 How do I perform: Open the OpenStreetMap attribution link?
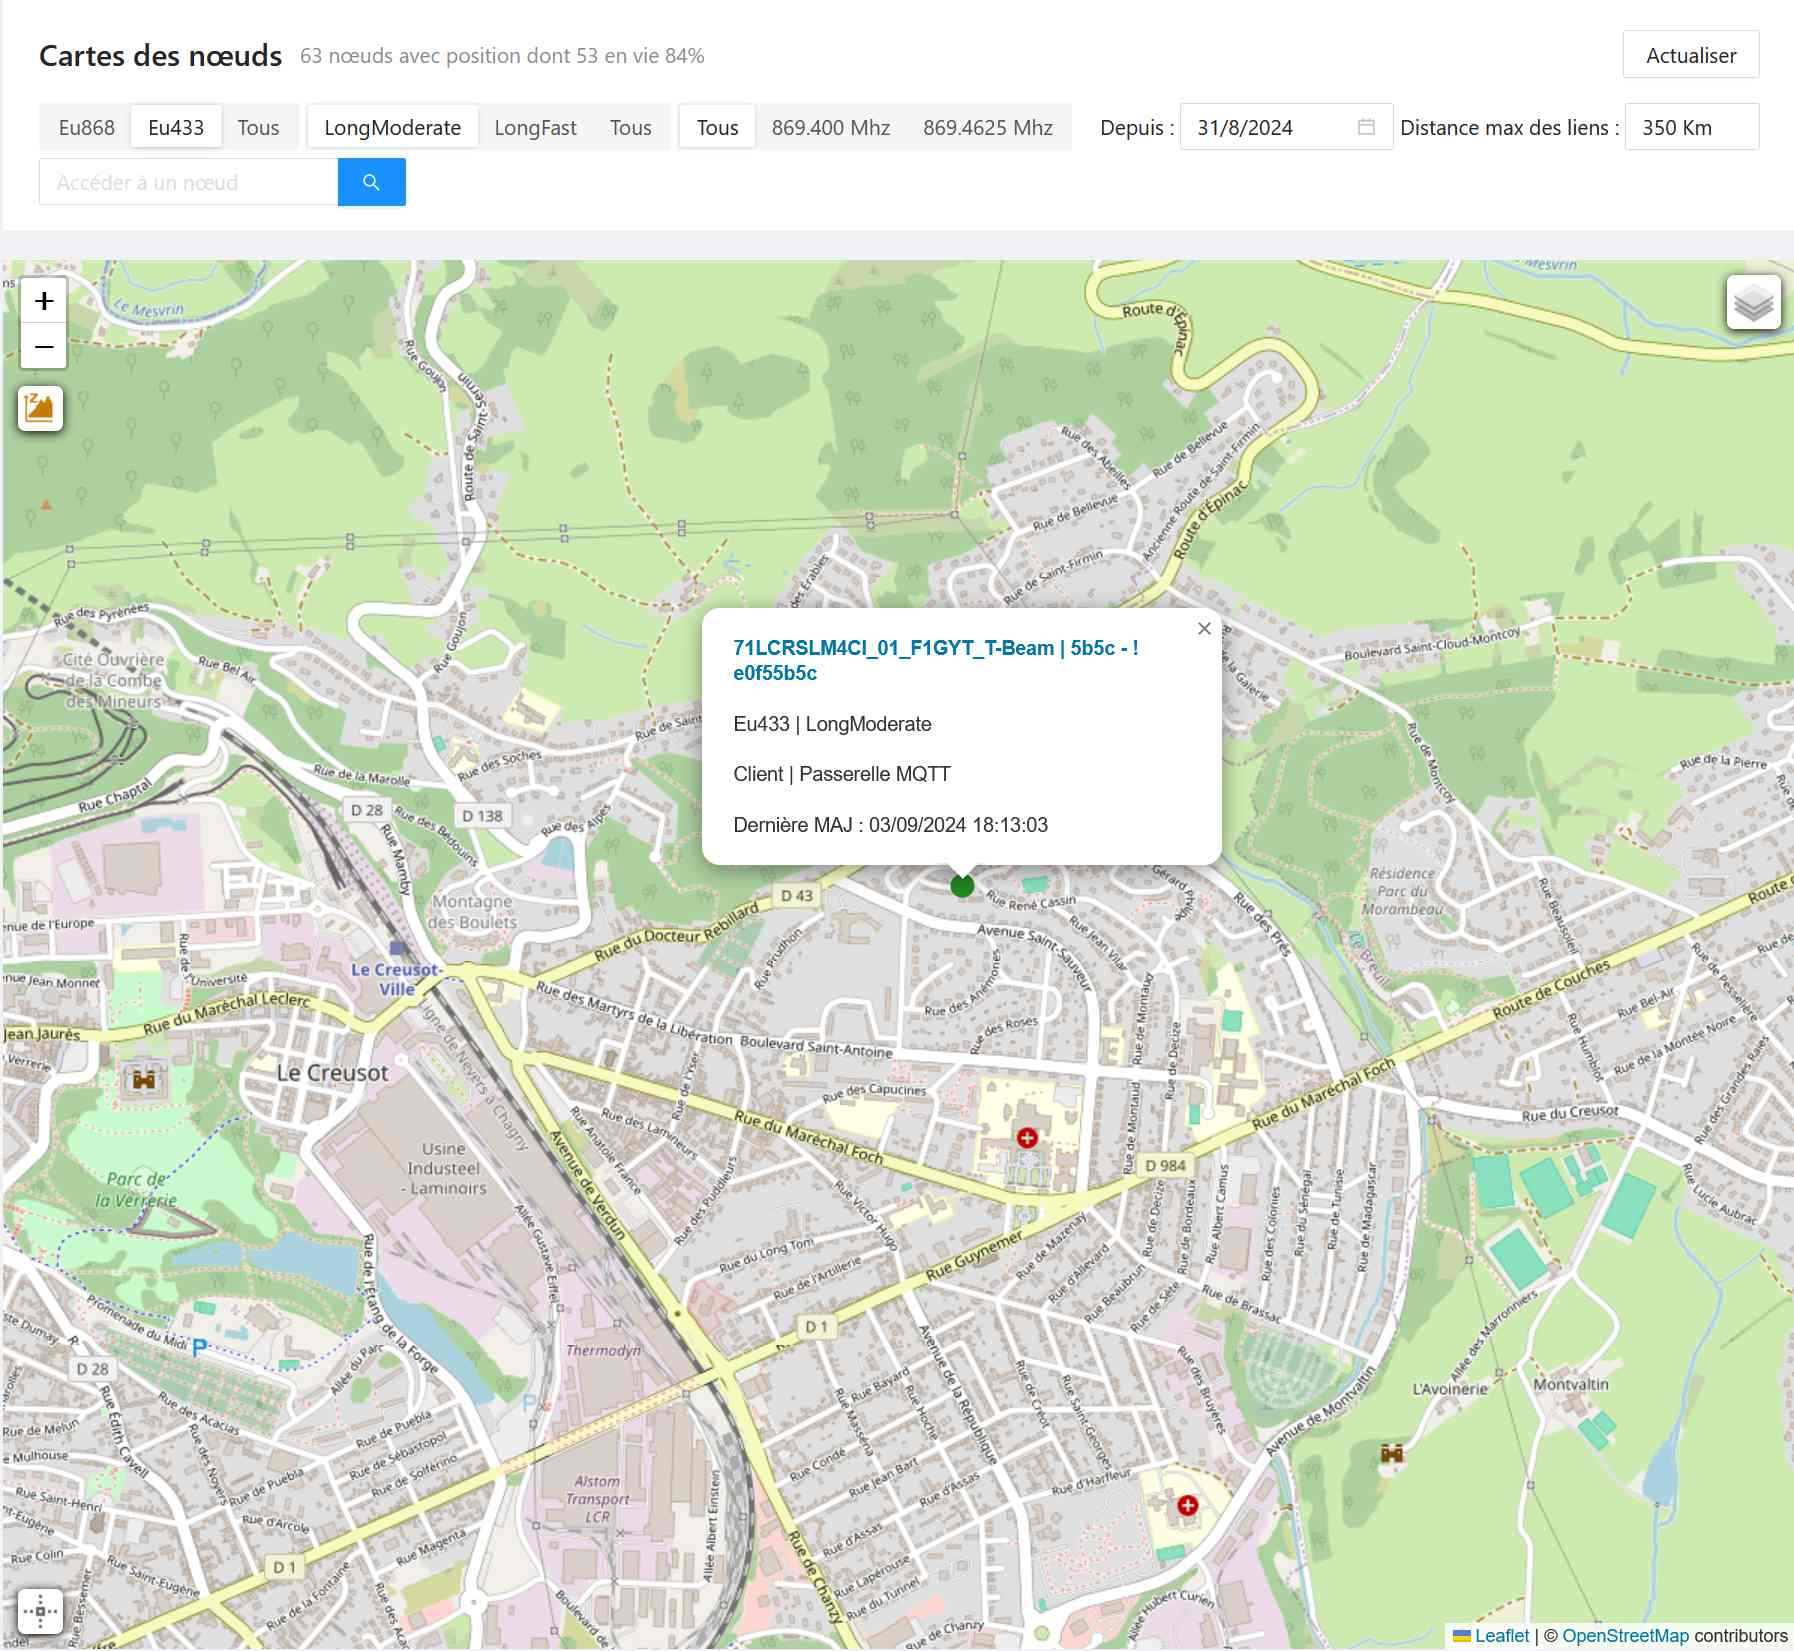(x=1625, y=1636)
